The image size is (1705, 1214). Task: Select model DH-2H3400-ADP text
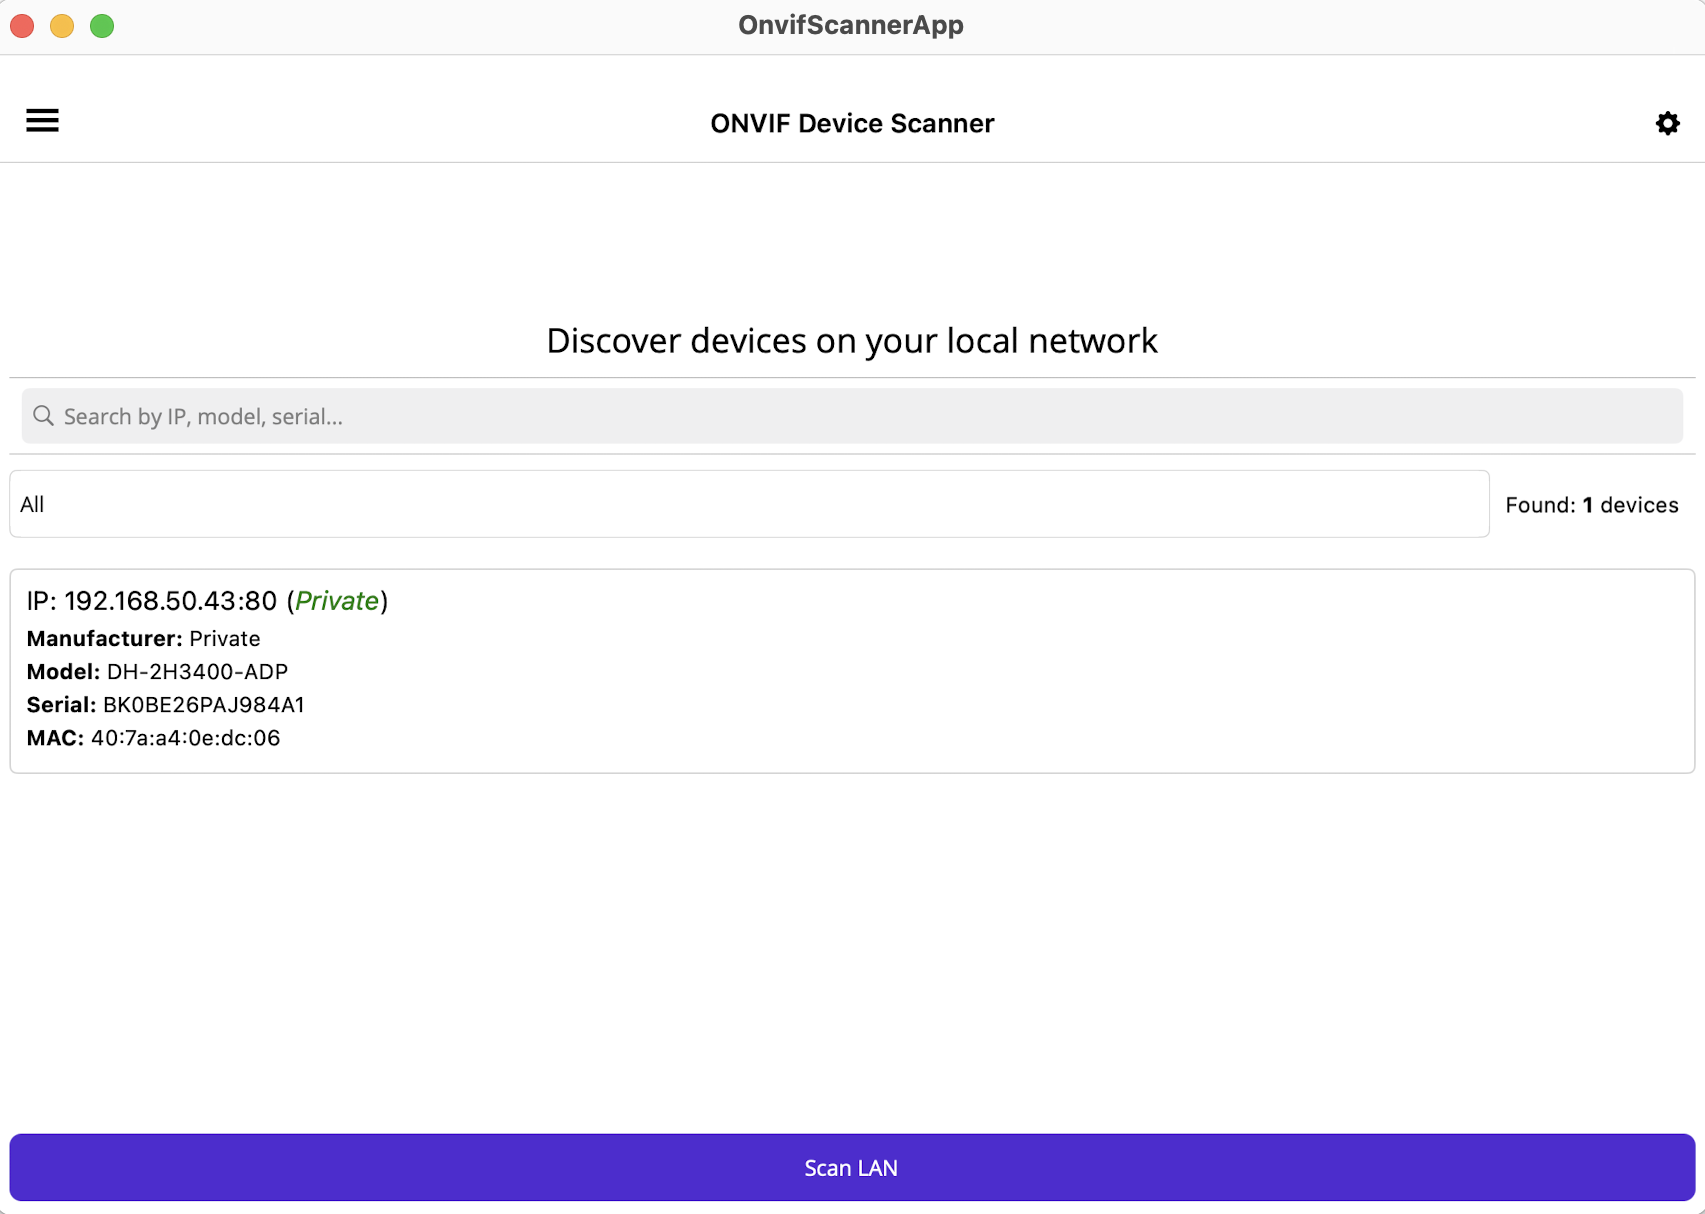pyautogui.click(x=197, y=672)
